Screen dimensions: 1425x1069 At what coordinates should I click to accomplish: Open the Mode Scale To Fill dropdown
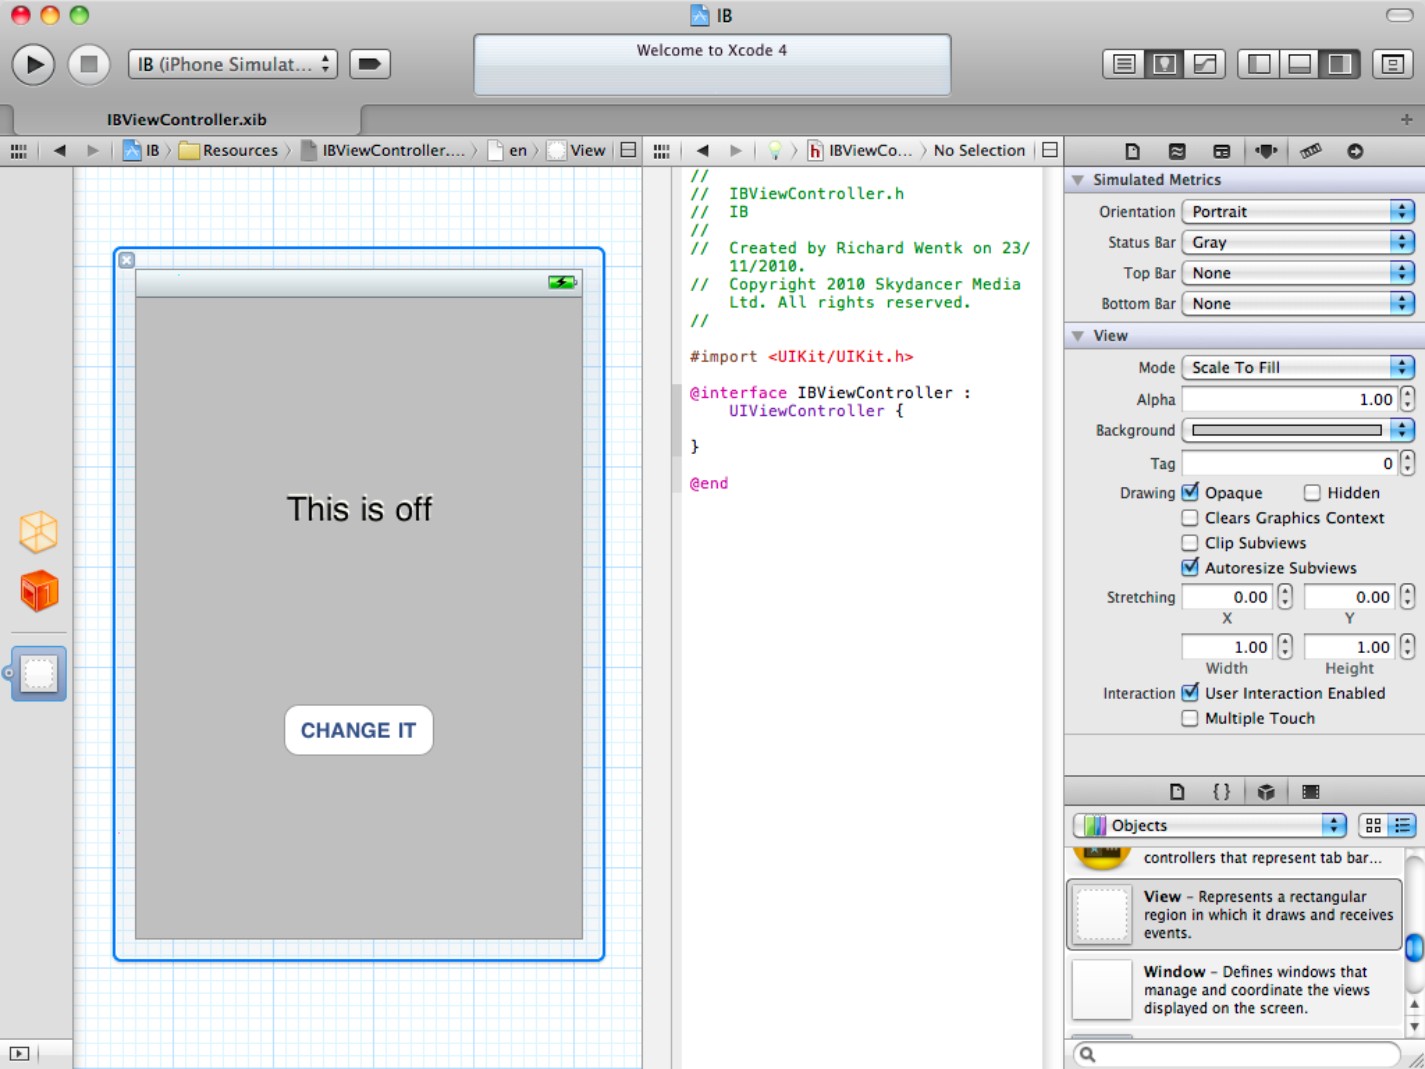[x=1298, y=368]
